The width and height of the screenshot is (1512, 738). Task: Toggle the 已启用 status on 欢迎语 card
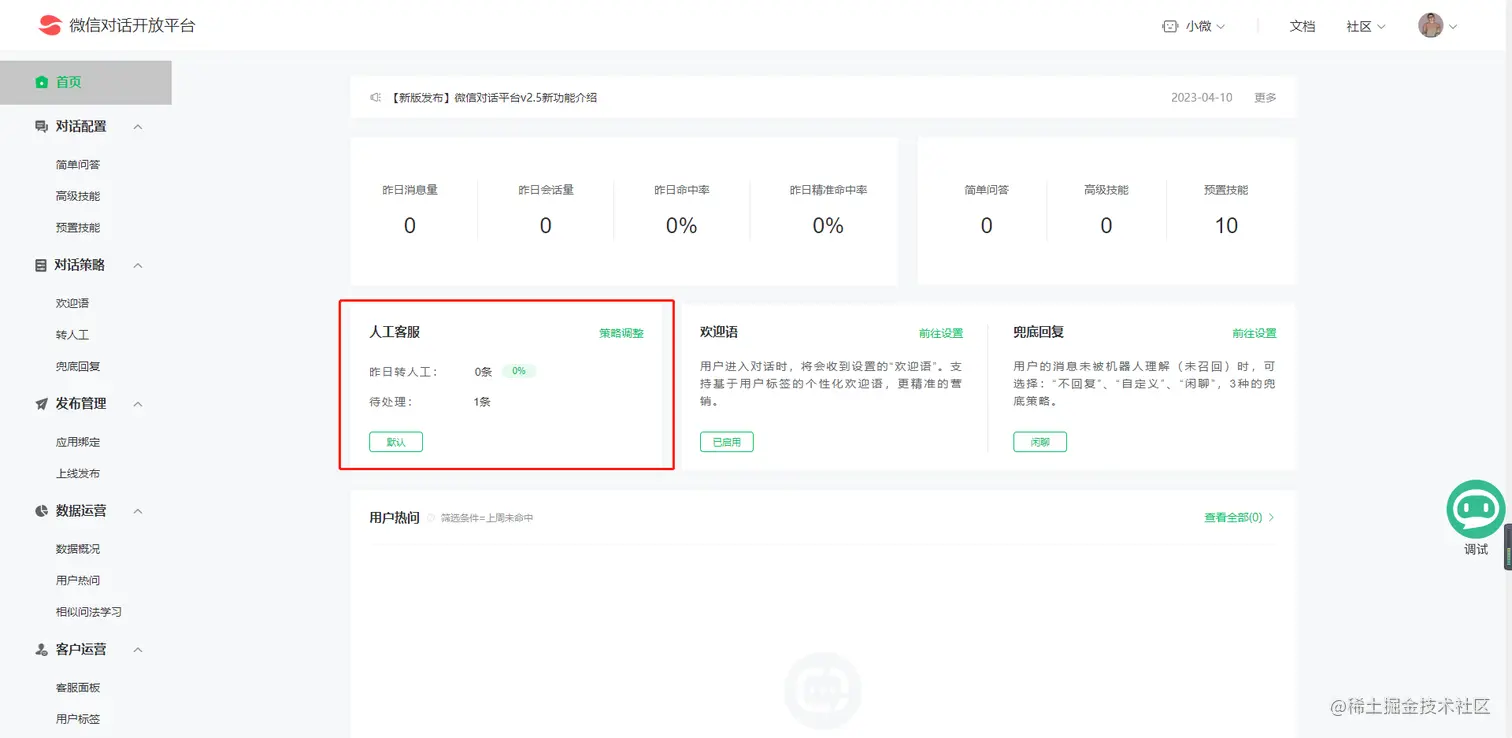(726, 441)
